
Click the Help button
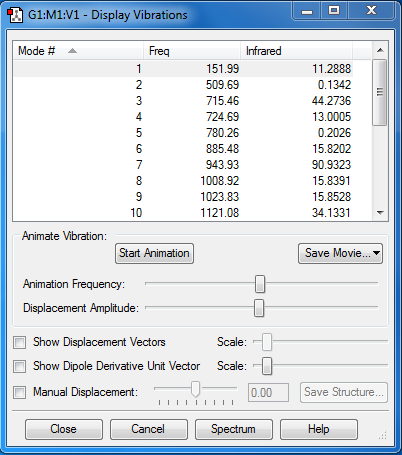319,429
